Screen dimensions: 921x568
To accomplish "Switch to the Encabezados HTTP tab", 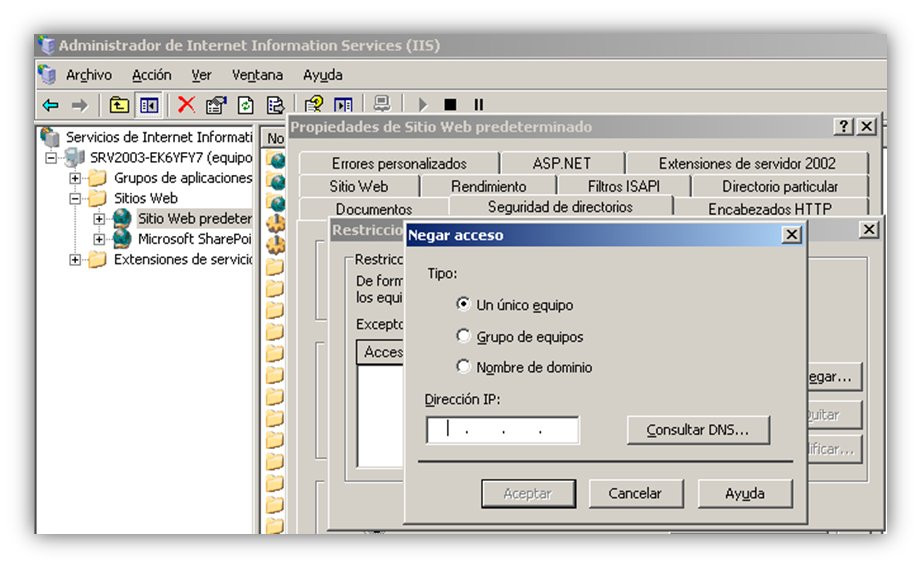I will (x=770, y=209).
